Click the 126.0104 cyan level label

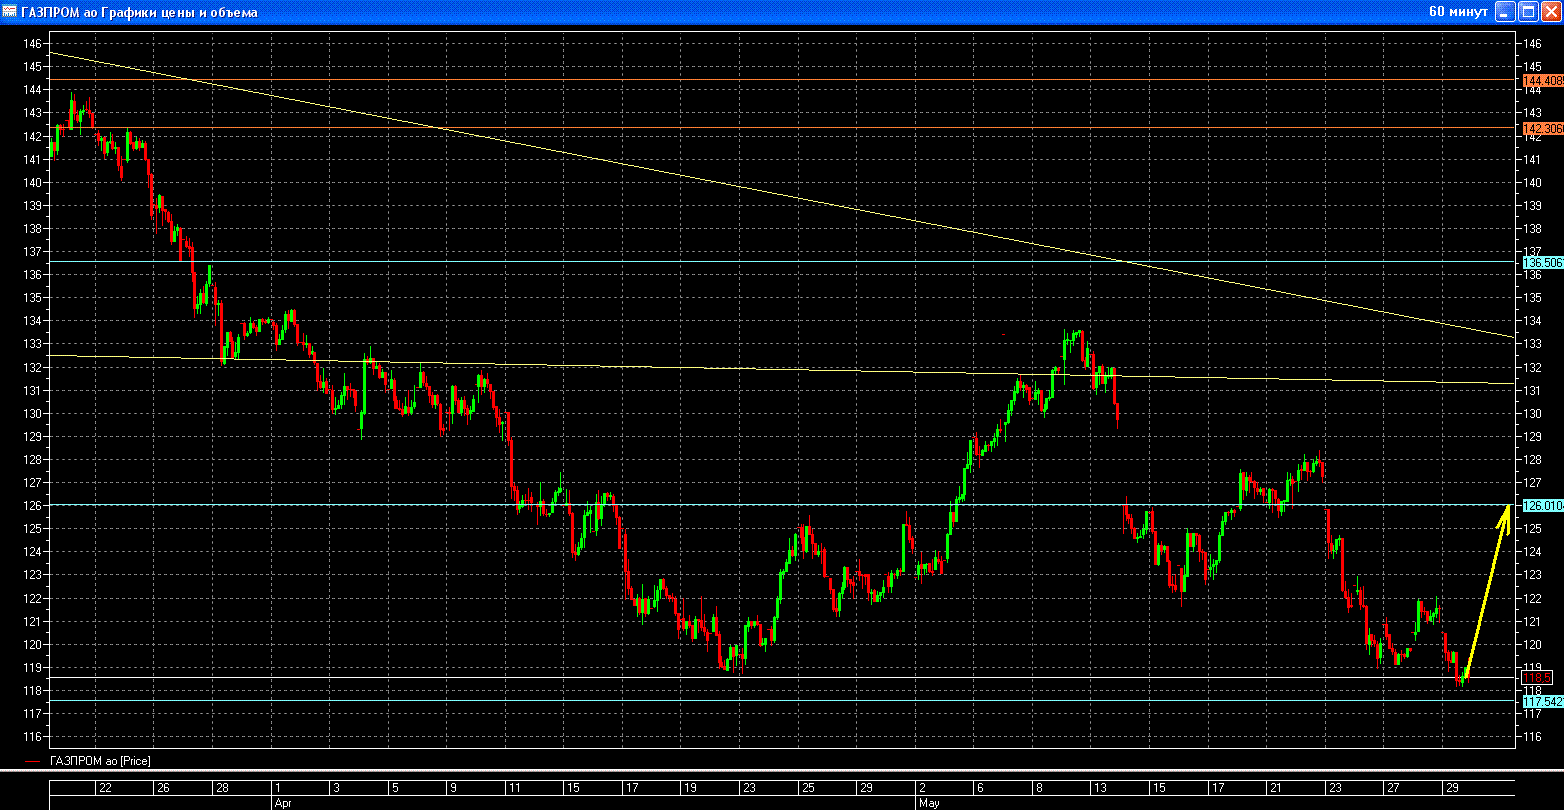[1542, 505]
